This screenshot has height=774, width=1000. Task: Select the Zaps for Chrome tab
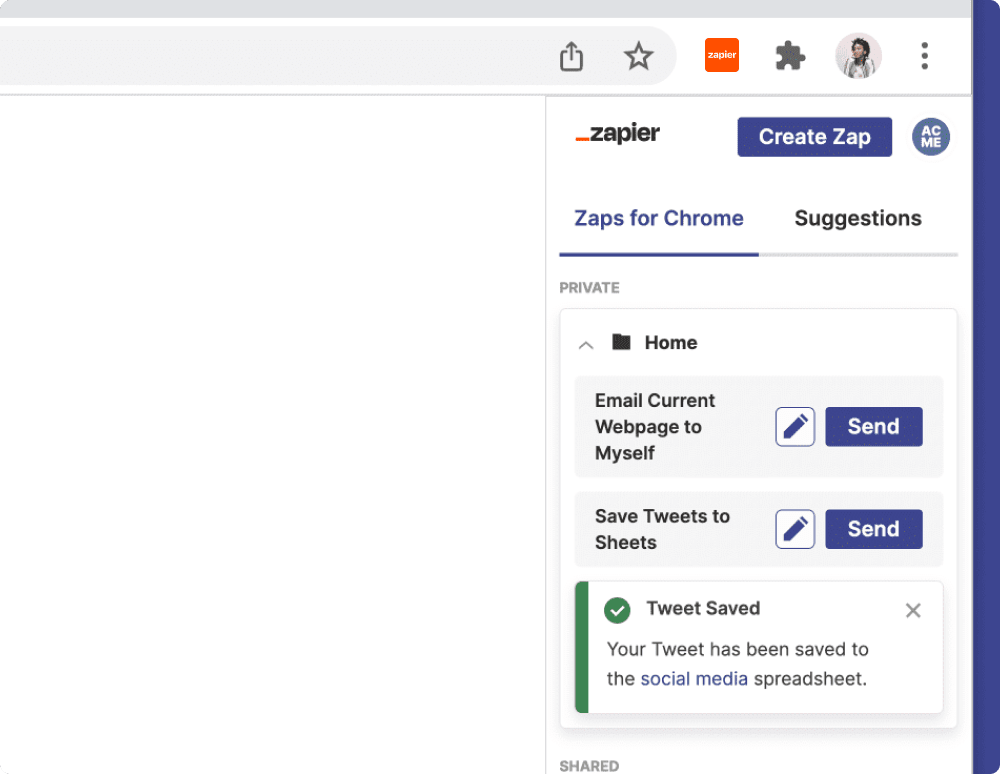click(x=658, y=218)
